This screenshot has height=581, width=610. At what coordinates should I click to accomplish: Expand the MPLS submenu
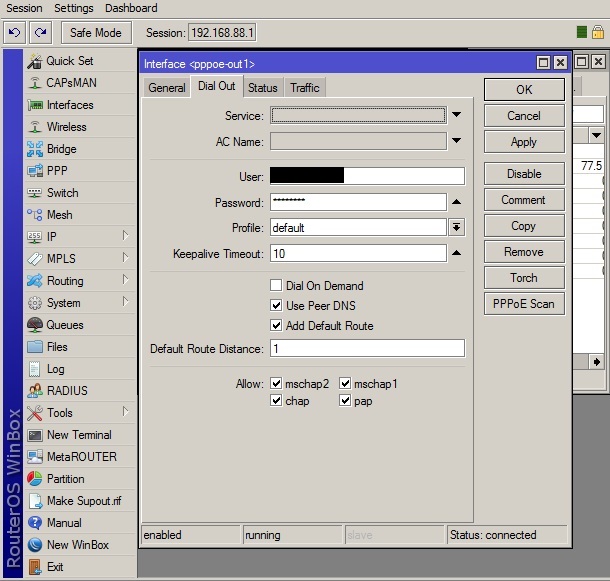125,257
